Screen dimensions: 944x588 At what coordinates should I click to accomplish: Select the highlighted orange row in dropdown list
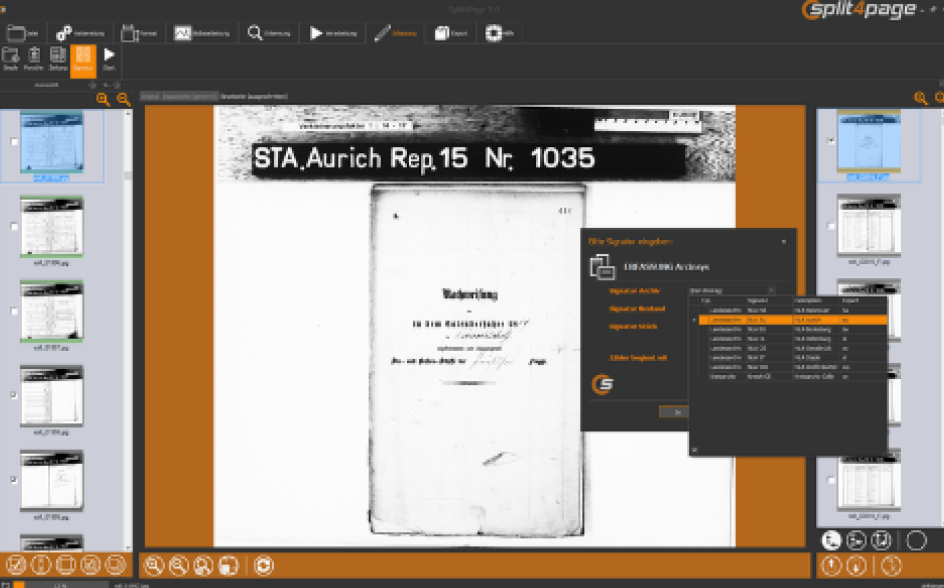pos(793,320)
